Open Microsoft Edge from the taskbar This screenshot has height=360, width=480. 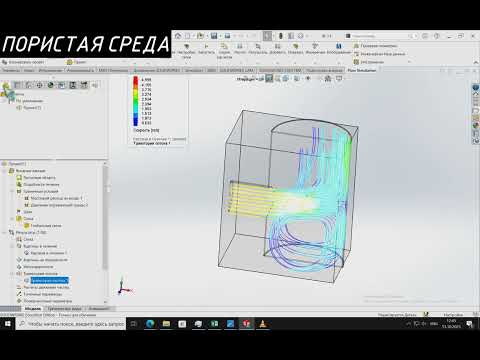150,323
